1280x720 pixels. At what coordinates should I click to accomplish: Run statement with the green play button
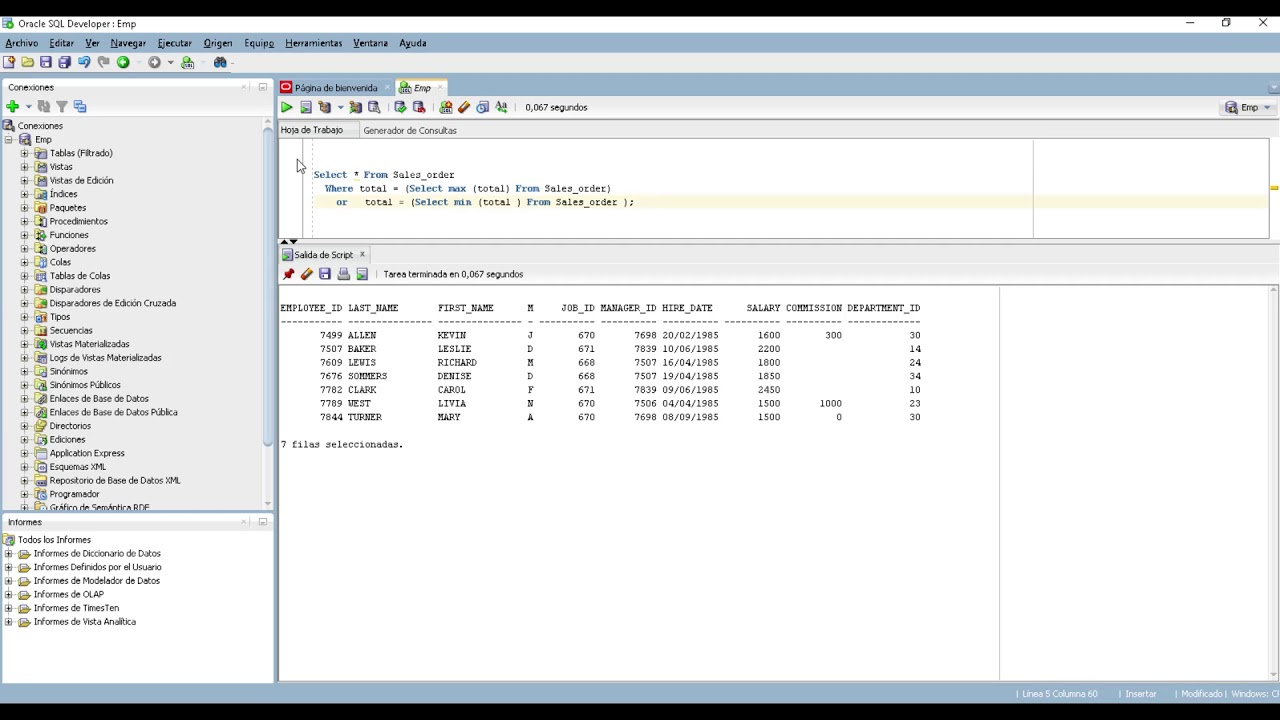pos(287,107)
